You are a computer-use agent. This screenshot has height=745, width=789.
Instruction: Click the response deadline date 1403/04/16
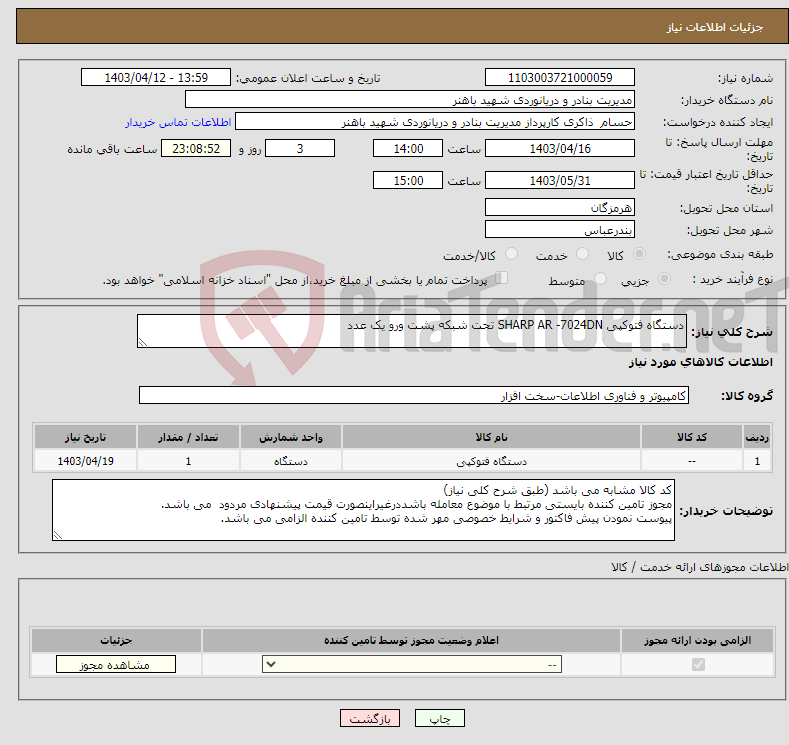(560, 148)
